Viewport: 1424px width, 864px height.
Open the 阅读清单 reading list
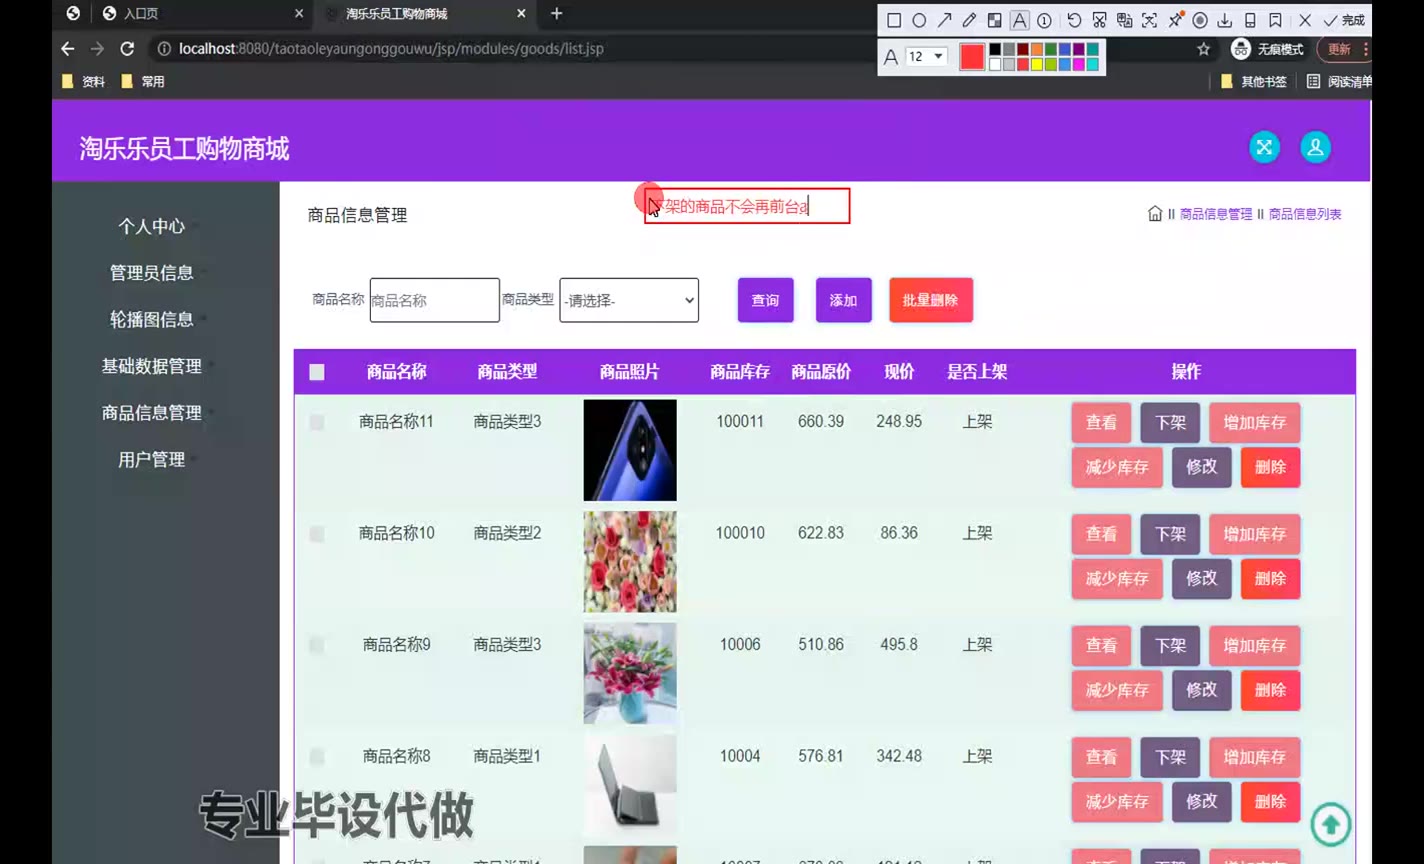pos(1339,82)
